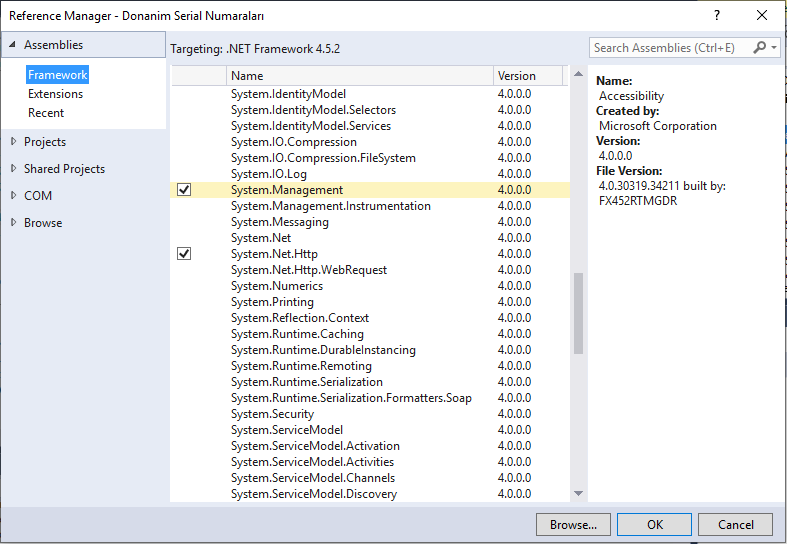Select System.ServiceModel.Activities row
The height and width of the screenshot is (544, 787).
tap(370, 462)
